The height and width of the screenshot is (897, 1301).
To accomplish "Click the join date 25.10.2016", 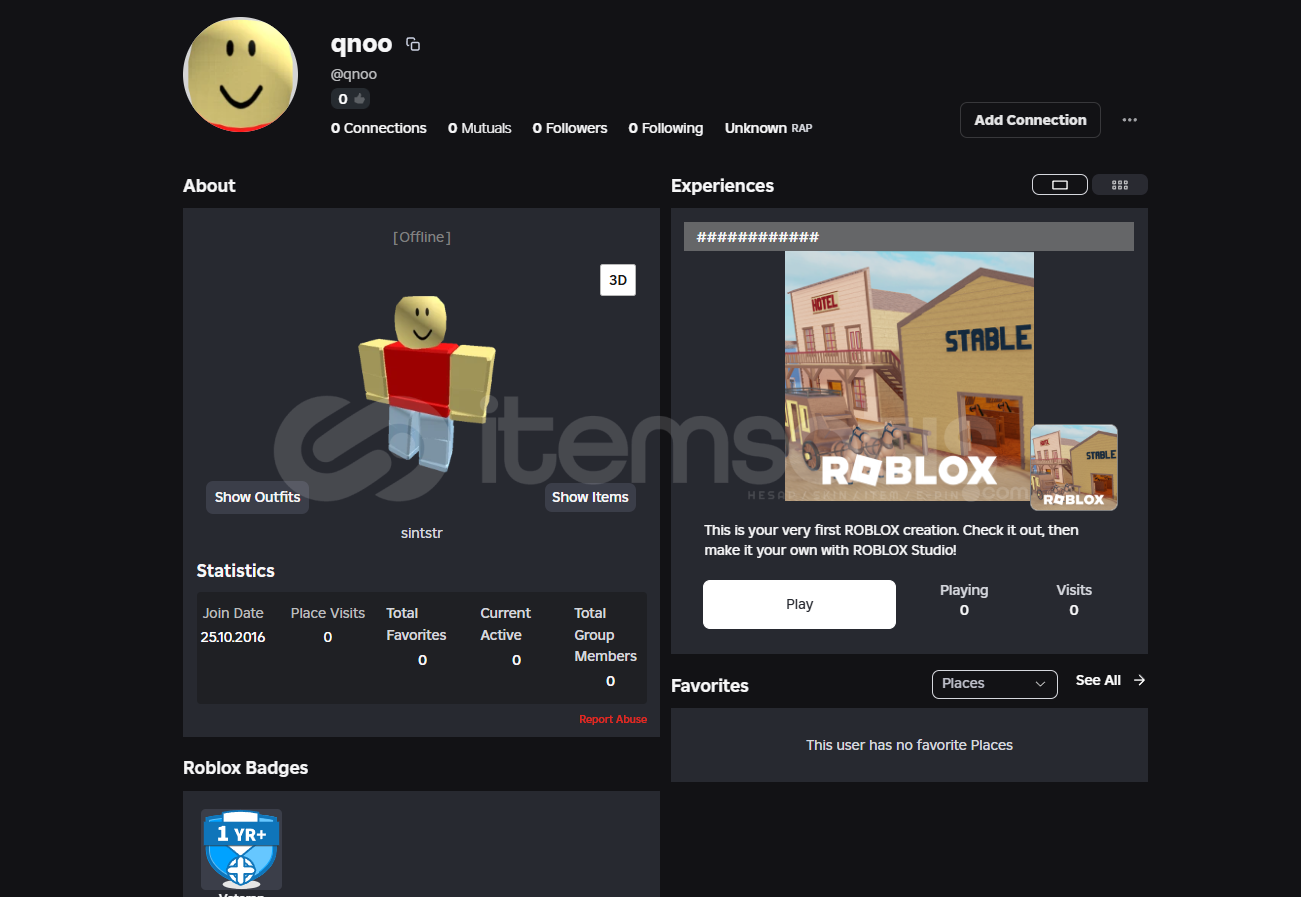I will point(233,637).
